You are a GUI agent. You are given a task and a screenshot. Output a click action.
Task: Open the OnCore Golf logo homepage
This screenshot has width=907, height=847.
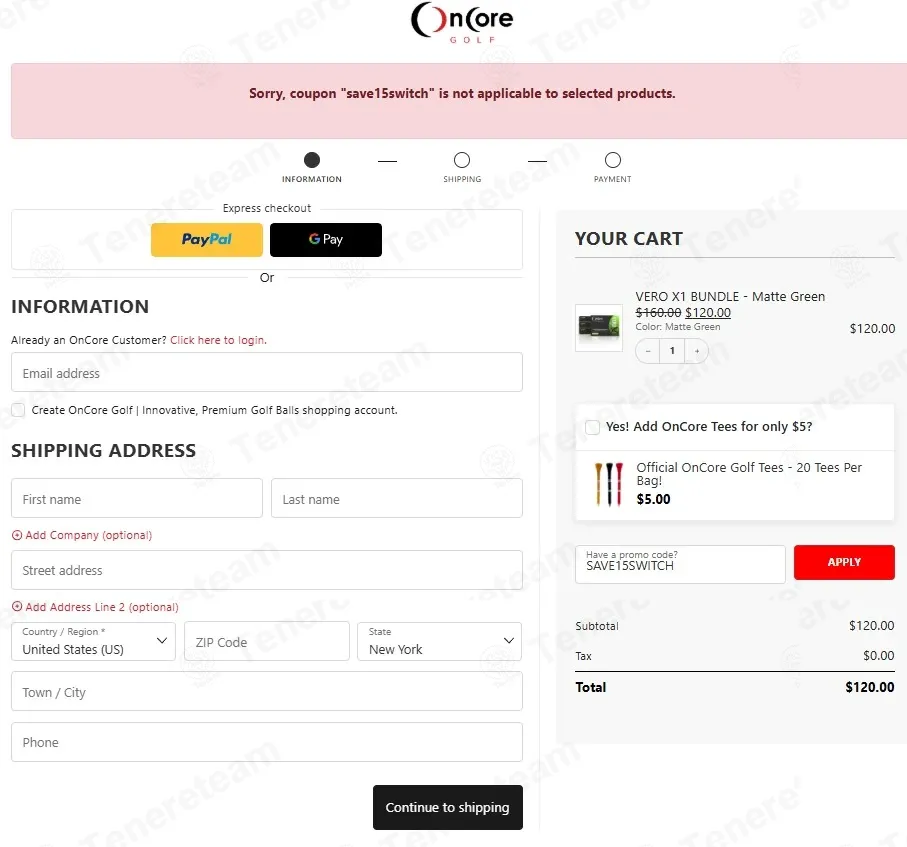(x=462, y=22)
